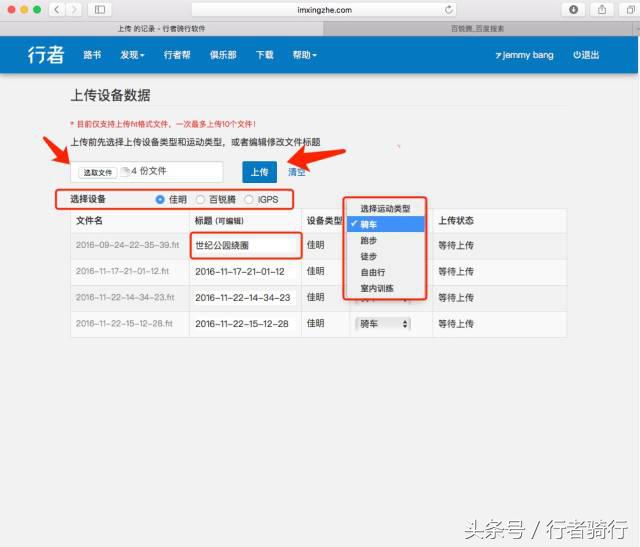Switch to the 上传的记录 browser tab
This screenshot has width=640, height=547.
[x=162, y=29]
